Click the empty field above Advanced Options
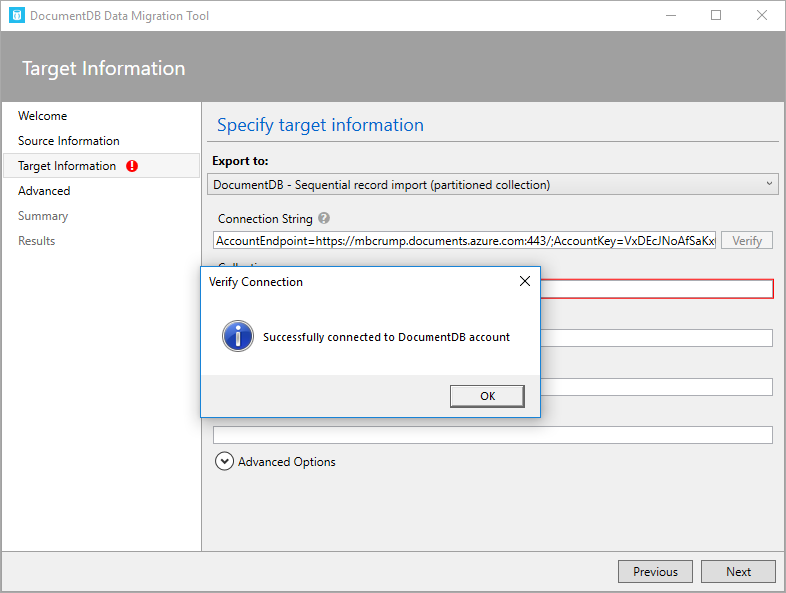 click(492, 435)
